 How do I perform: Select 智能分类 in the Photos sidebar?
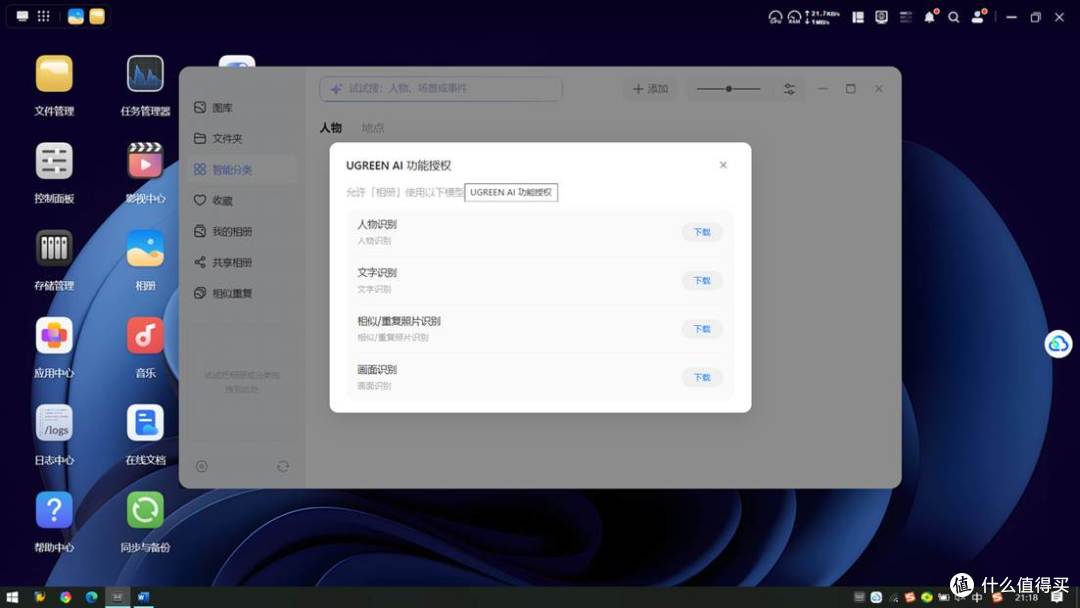point(242,169)
